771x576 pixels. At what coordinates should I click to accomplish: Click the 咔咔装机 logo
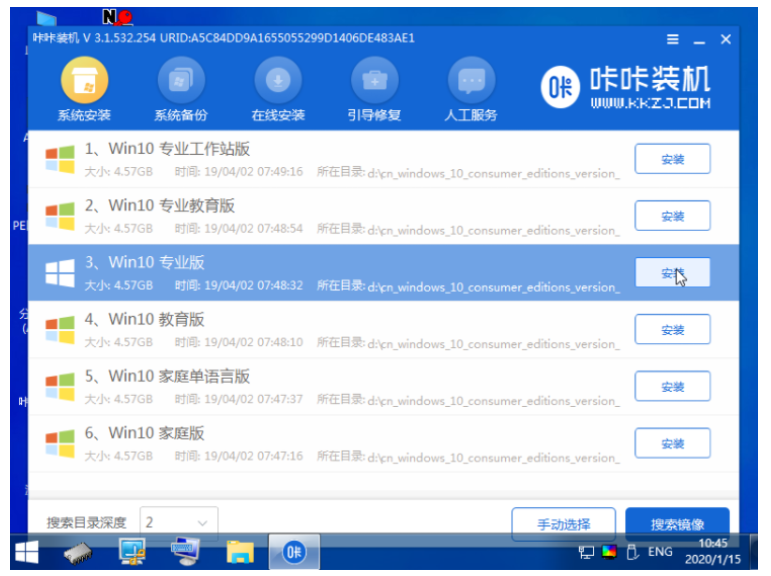625,87
